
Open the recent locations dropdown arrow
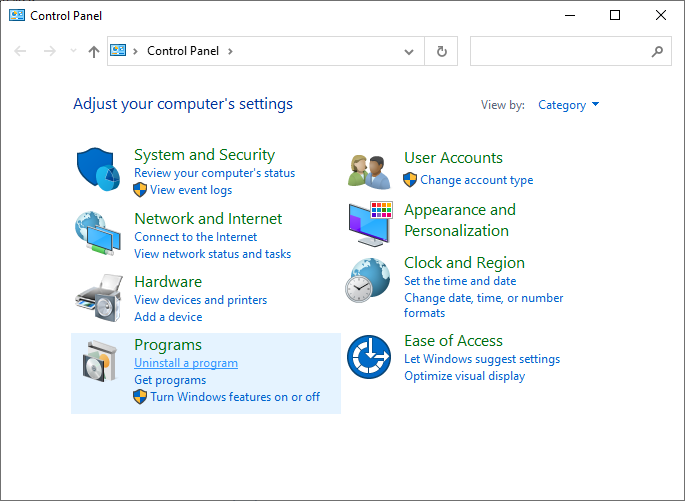pos(73,51)
